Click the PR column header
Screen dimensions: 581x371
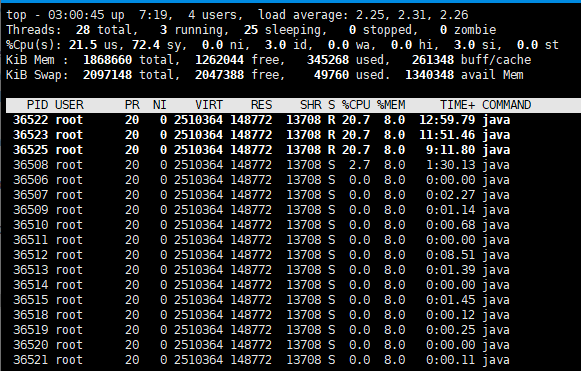(132, 105)
